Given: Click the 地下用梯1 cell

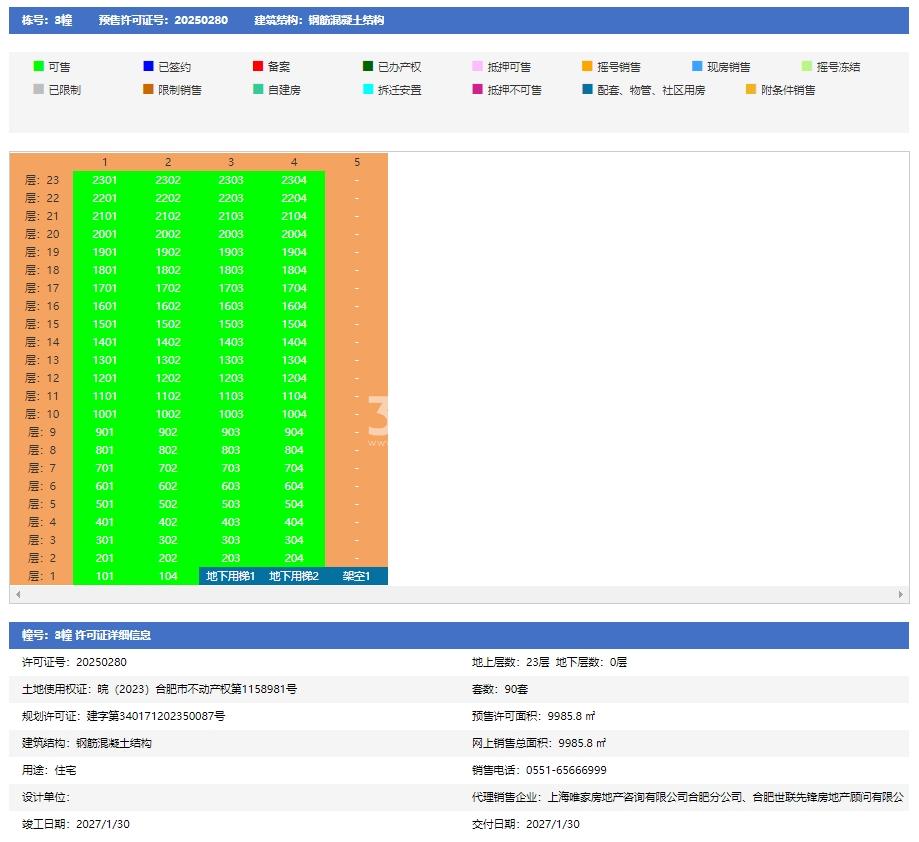Looking at the screenshot, I should click(231, 576).
